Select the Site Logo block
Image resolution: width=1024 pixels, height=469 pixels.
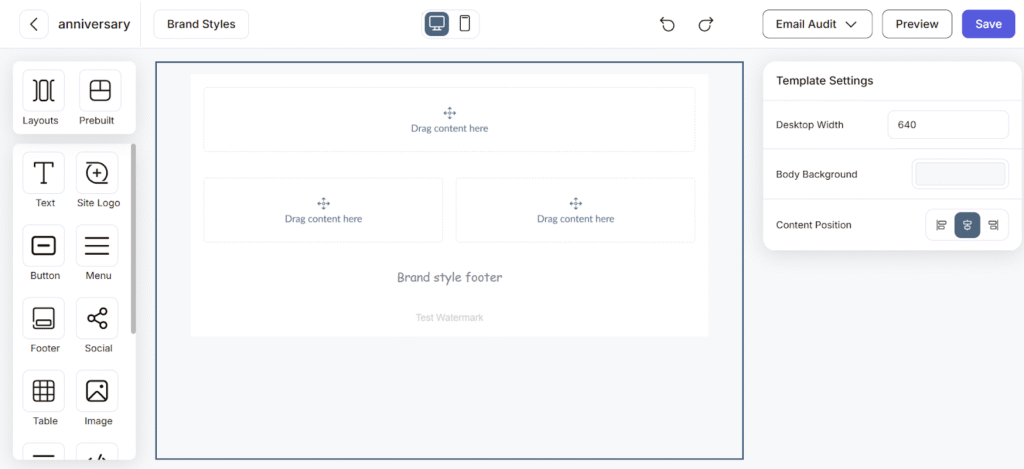97,173
